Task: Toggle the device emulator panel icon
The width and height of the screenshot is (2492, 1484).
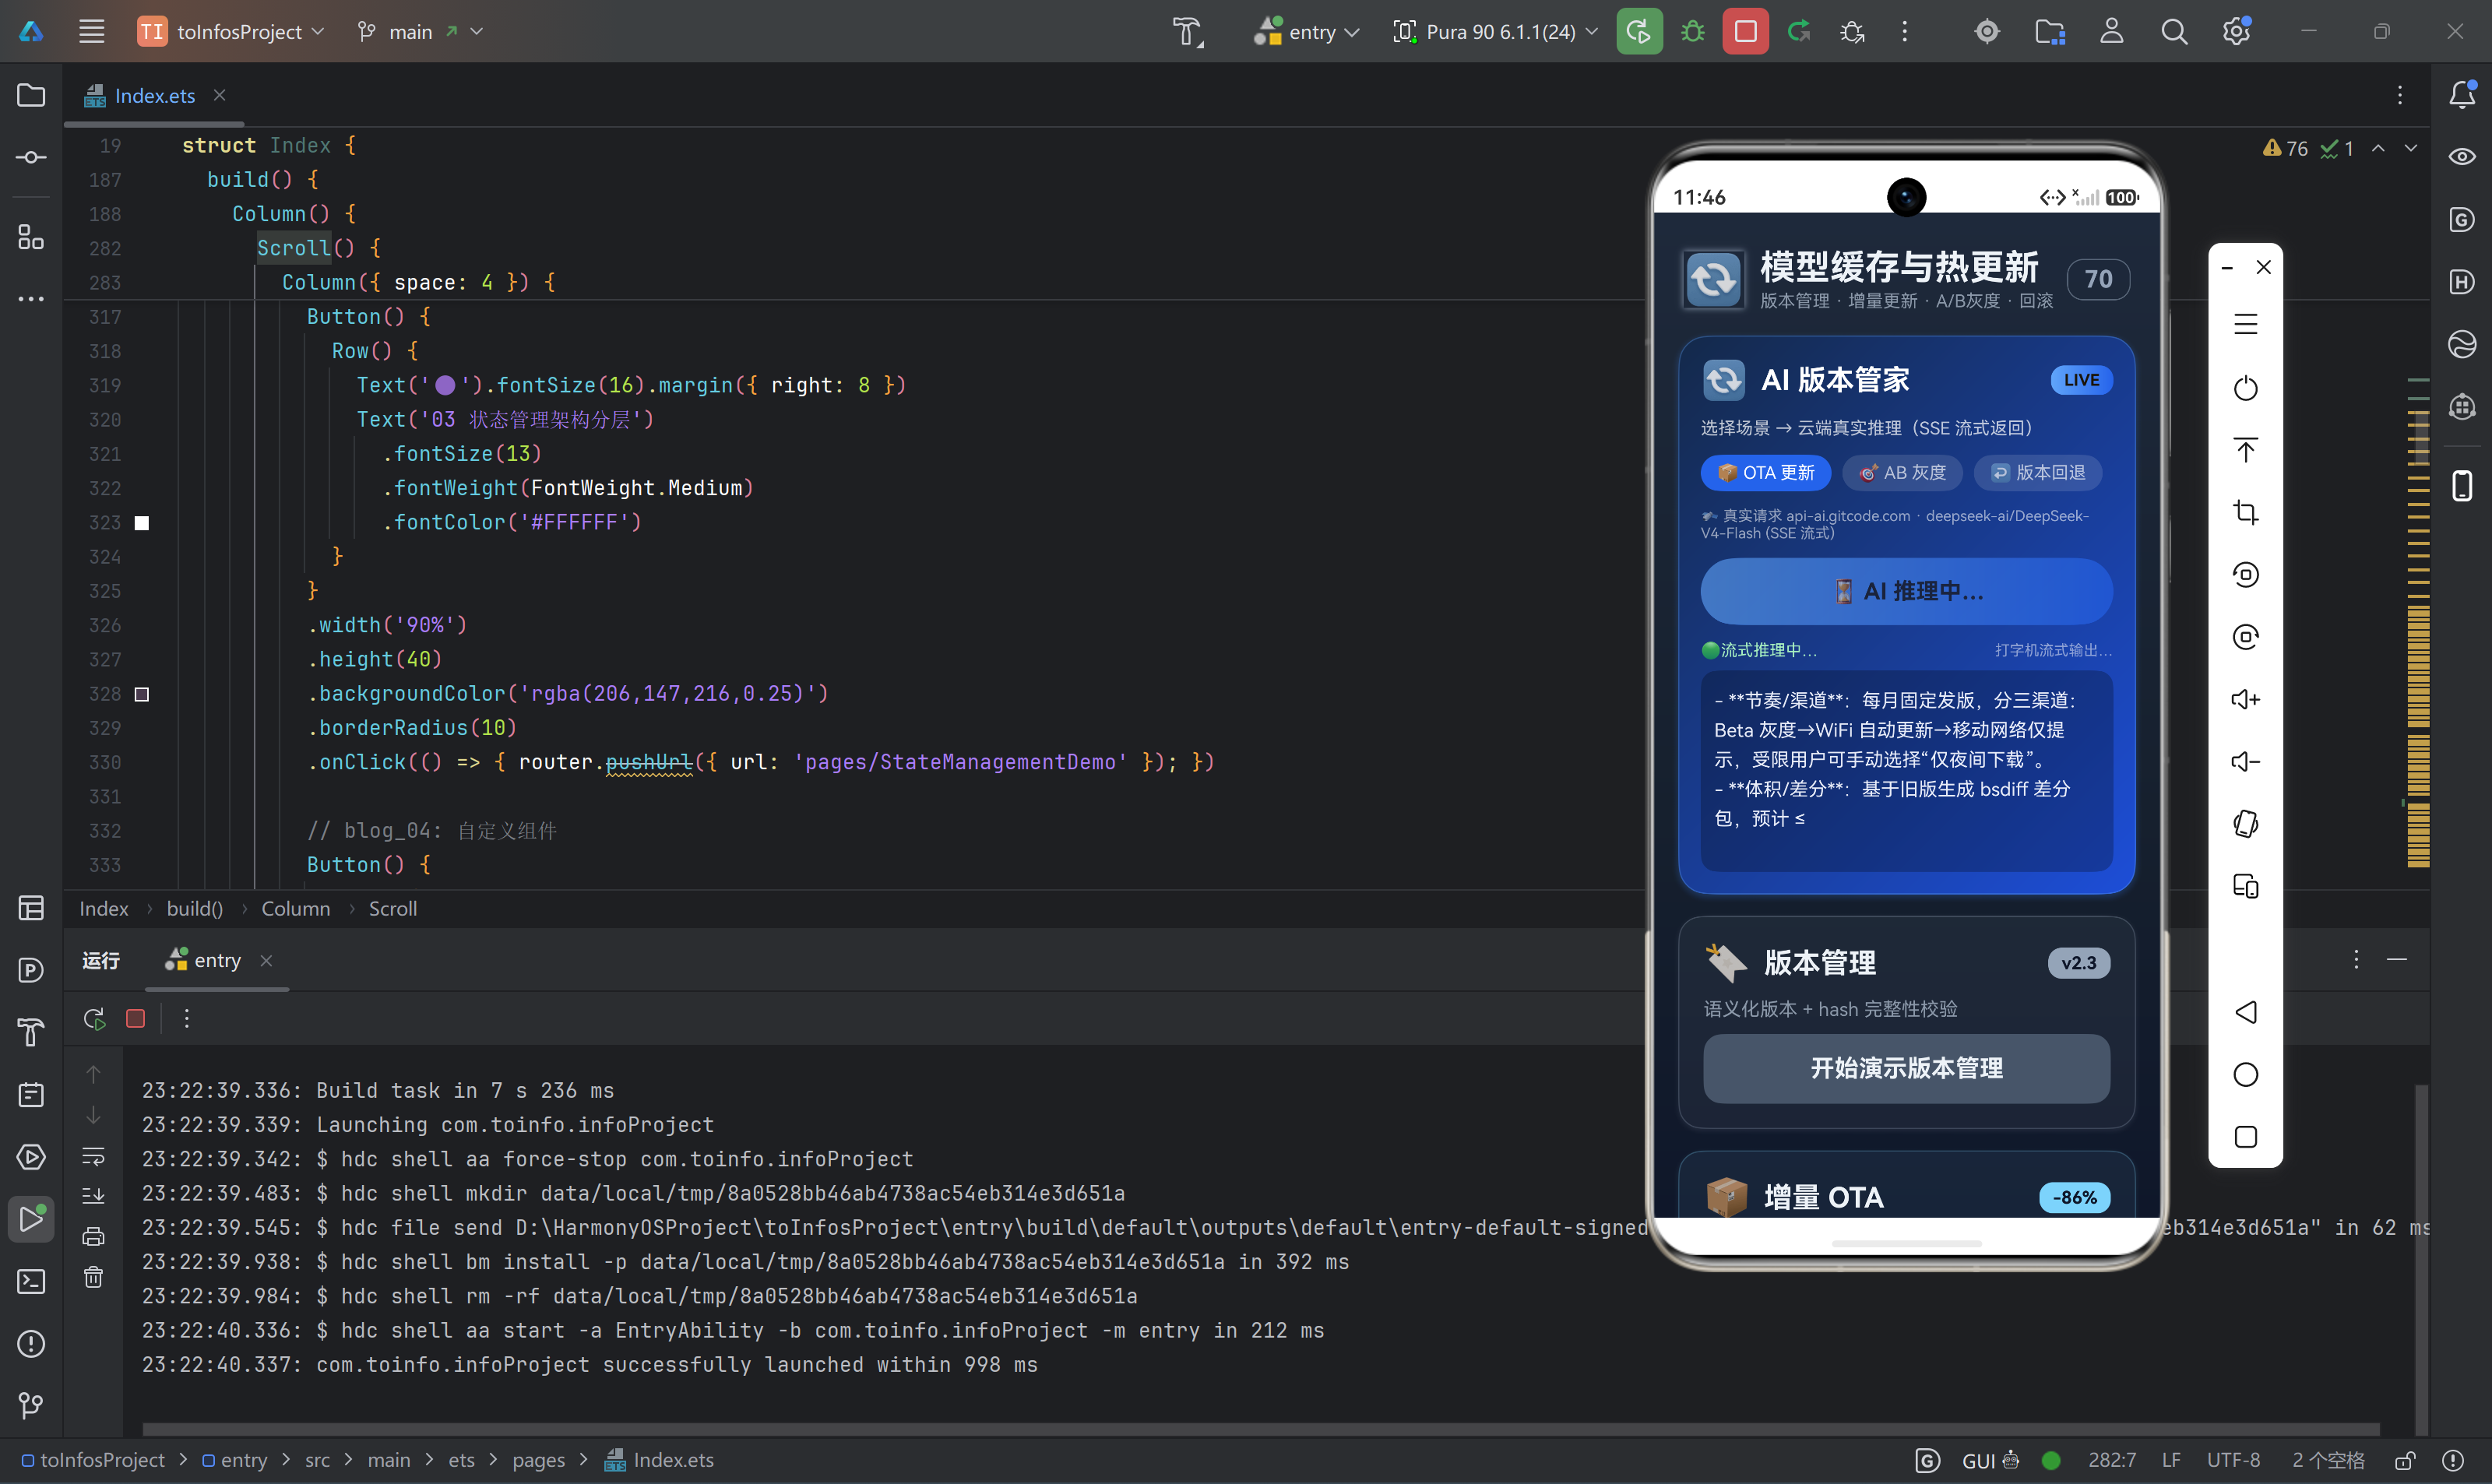Action: [x=2462, y=486]
